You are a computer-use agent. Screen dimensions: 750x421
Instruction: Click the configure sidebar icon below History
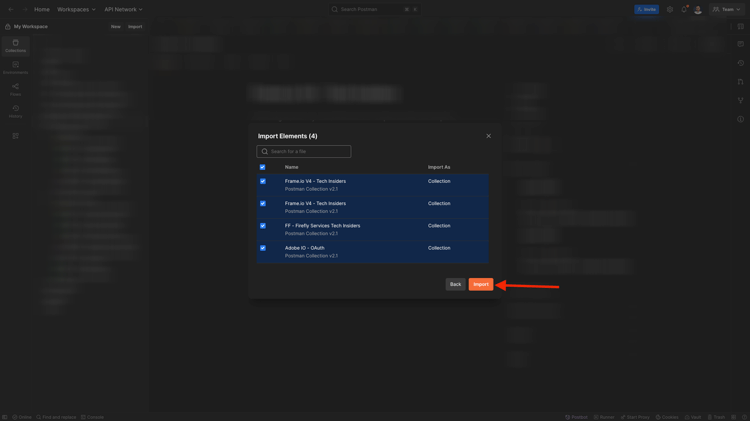click(x=15, y=136)
